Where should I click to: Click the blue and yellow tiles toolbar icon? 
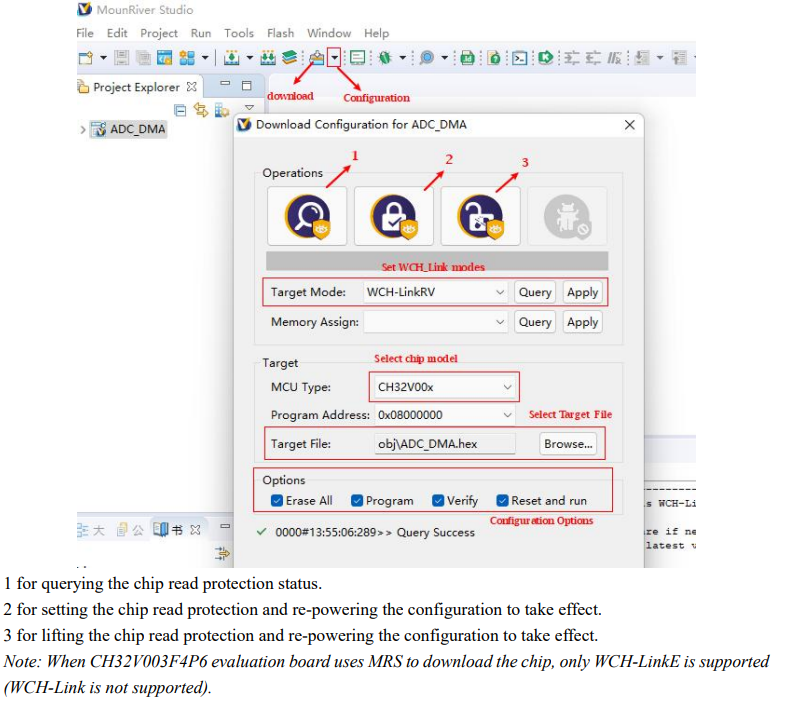pyautogui.click(x=187, y=58)
